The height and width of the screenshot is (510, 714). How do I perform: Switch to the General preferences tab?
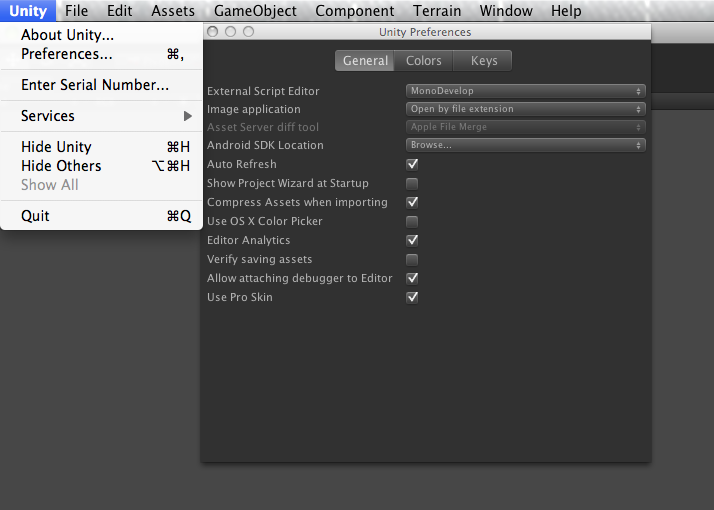coord(365,61)
